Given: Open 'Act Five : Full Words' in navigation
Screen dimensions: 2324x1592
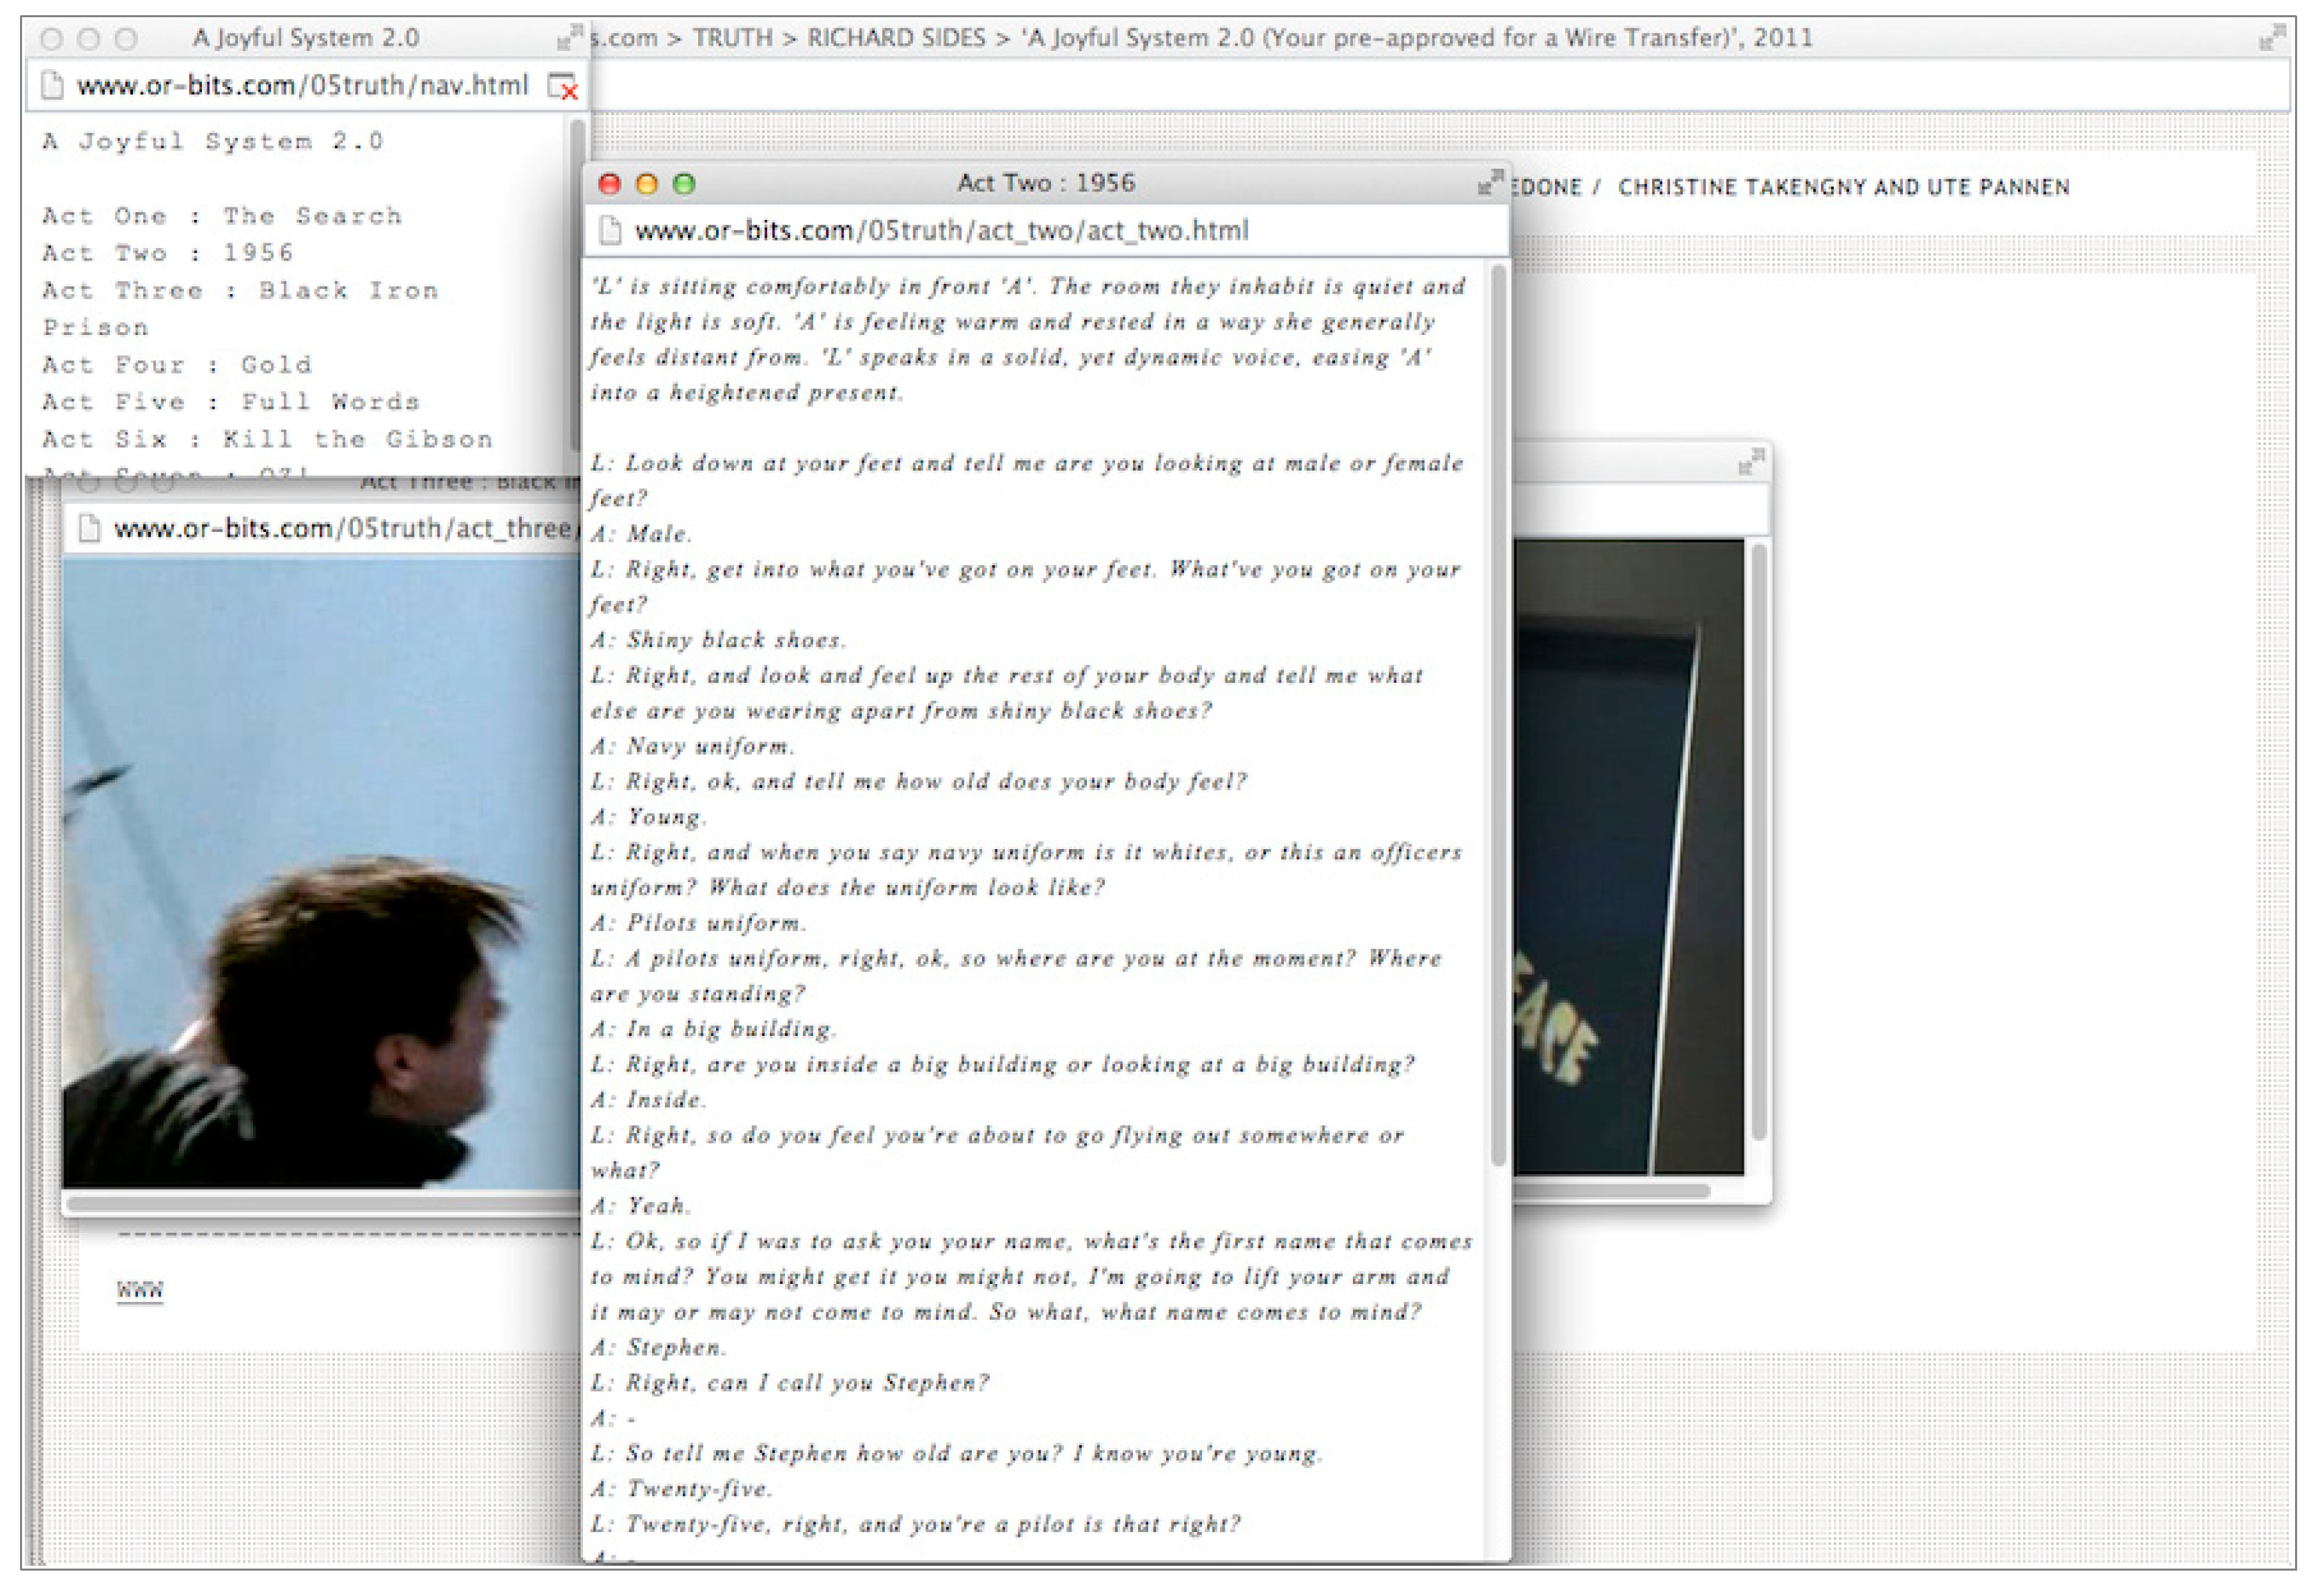Looking at the screenshot, I should tap(230, 402).
